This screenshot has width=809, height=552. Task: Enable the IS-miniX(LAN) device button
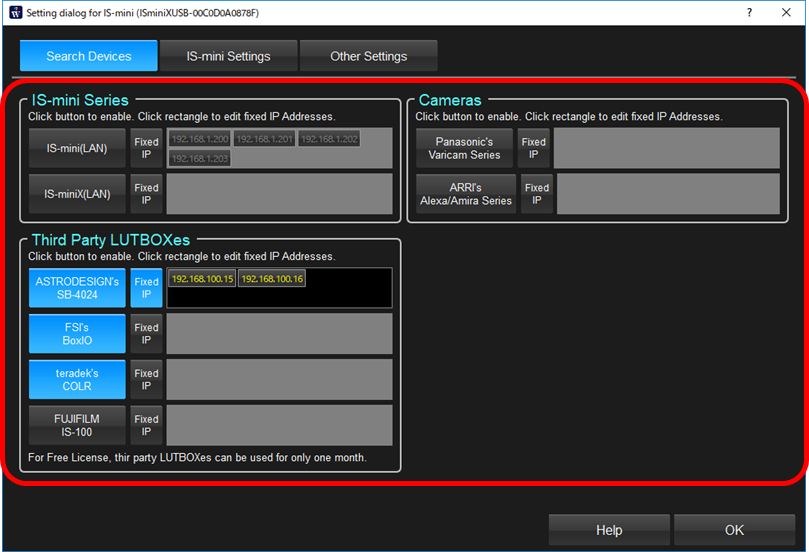77,194
